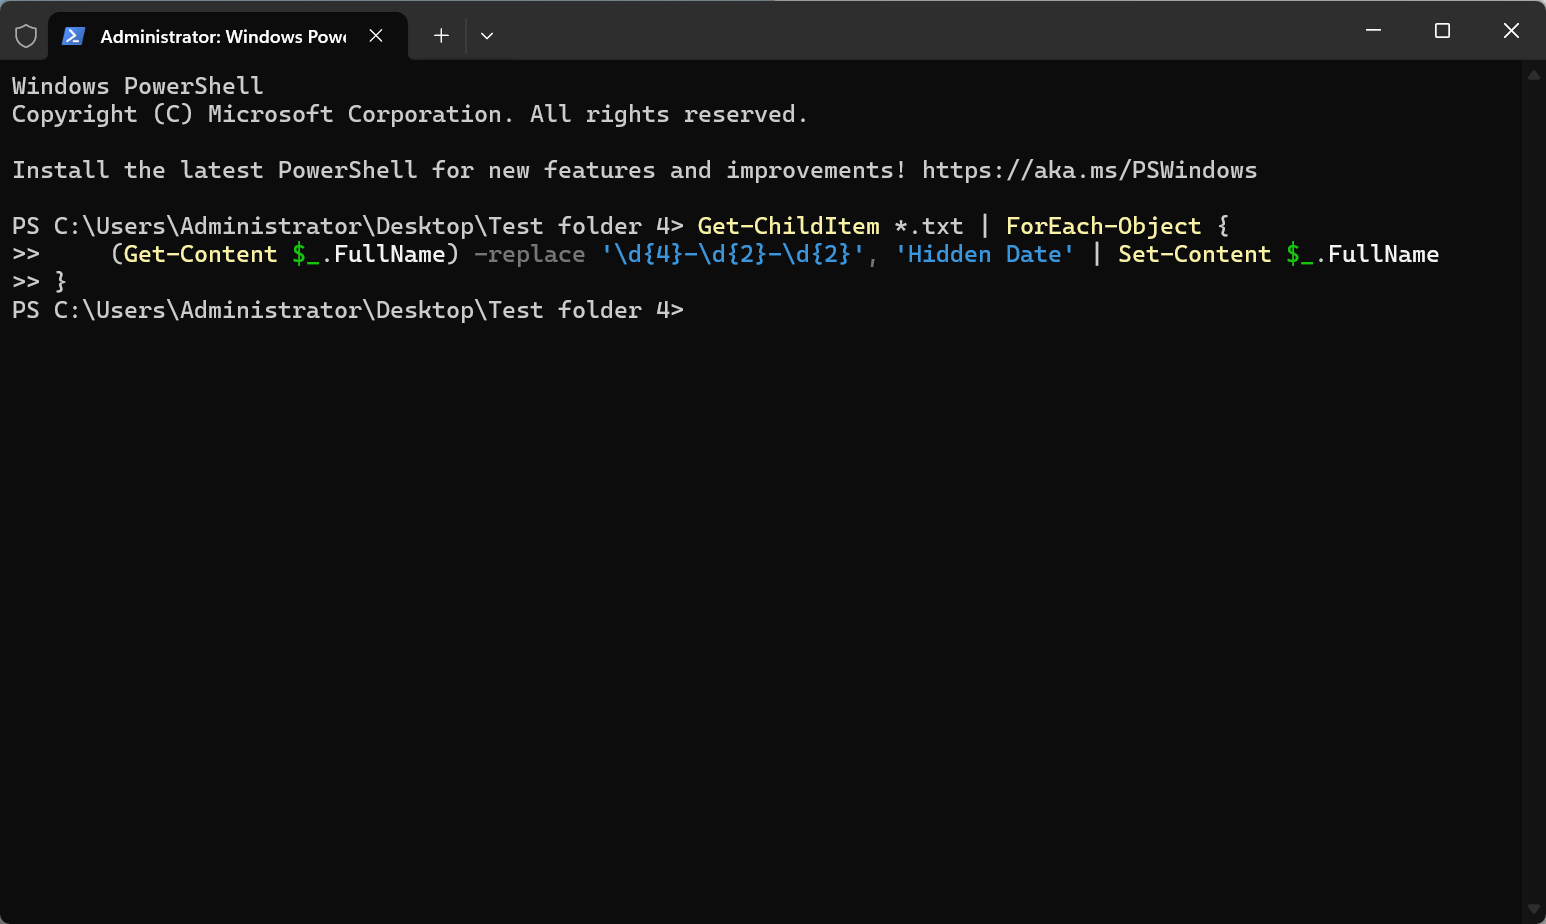
Task: Click the regex pattern '\d{4}-\d{2}-\d{2}' string
Action: point(732,254)
